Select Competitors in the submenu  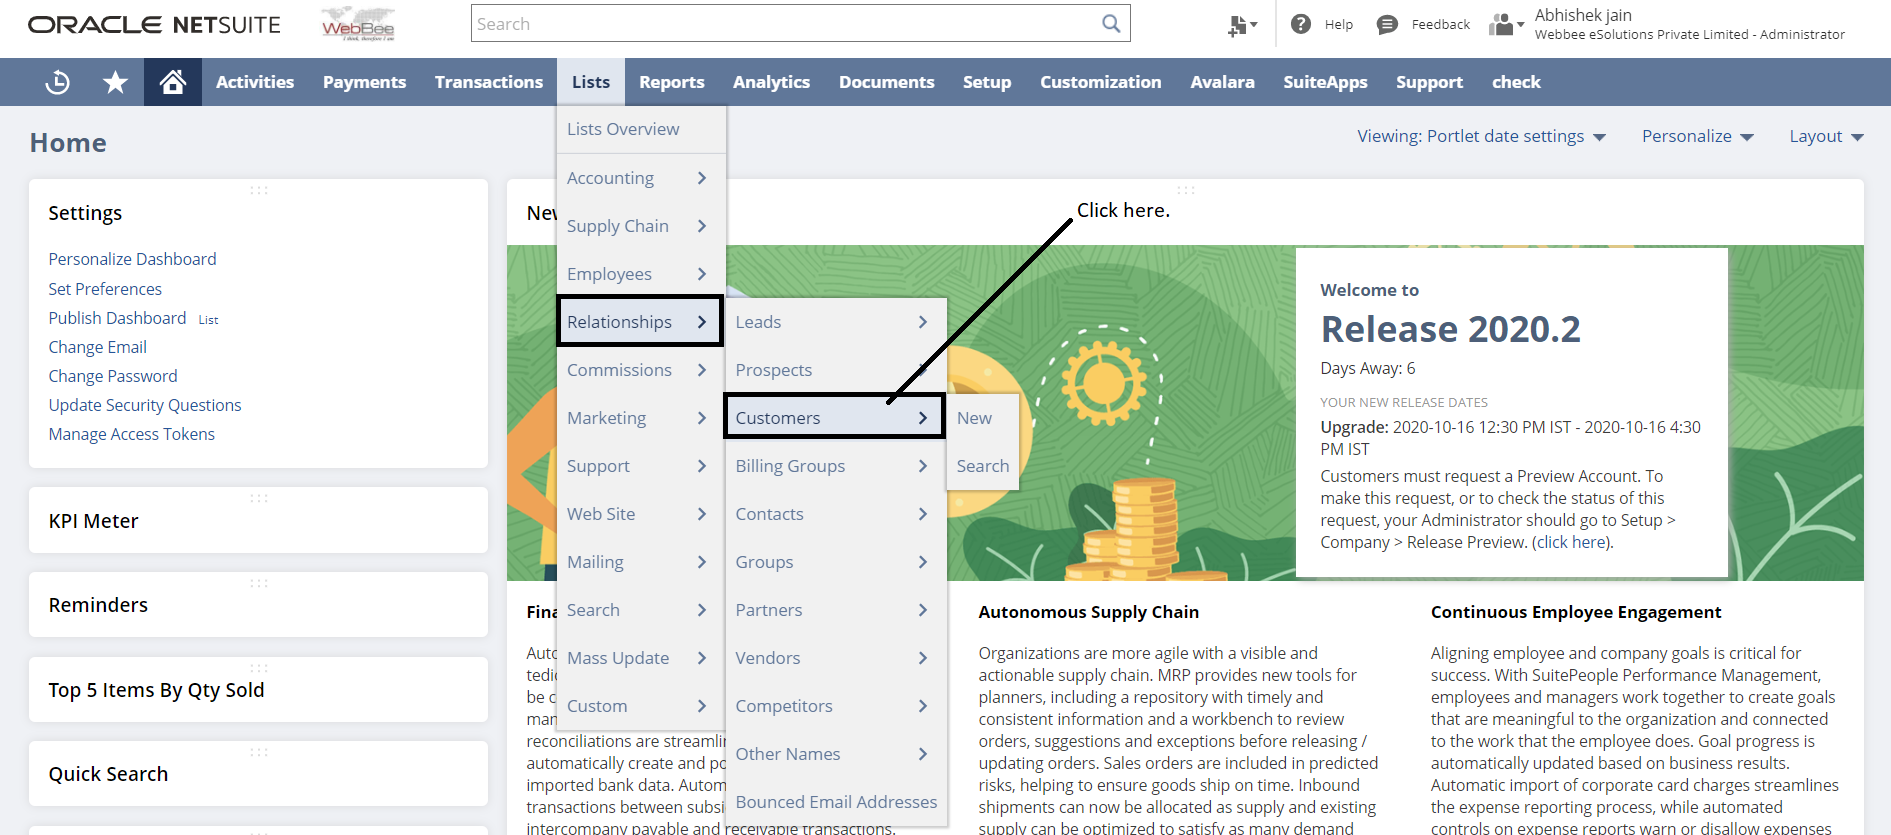click(x=836, y=706)
